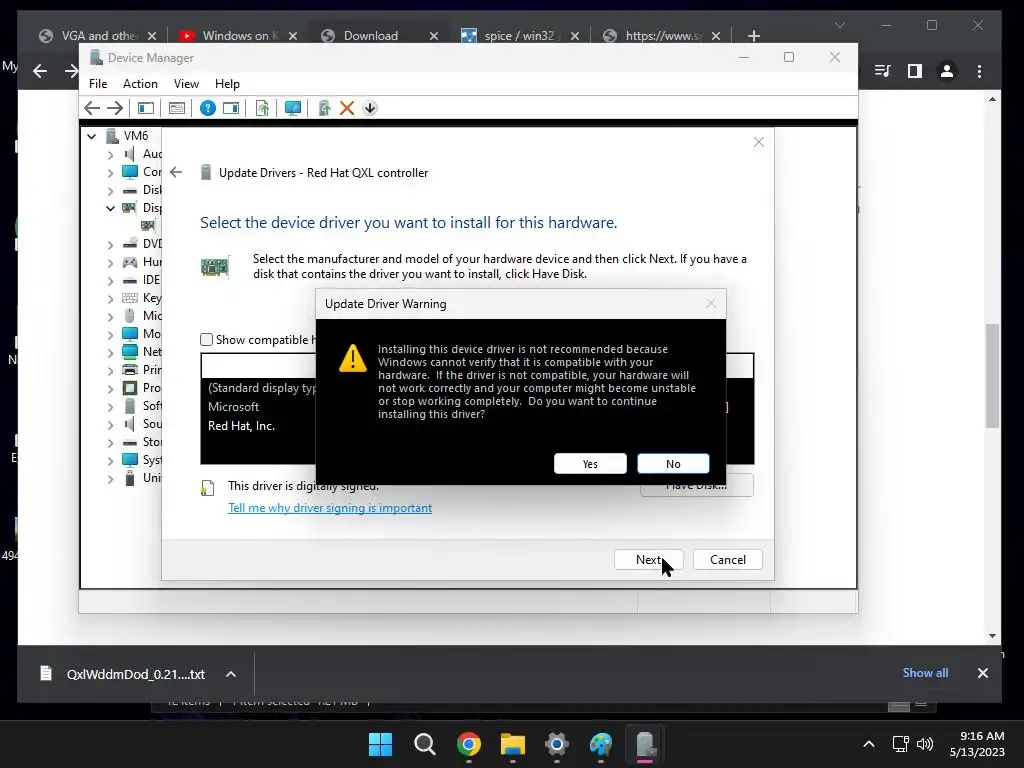
Task: Expand System devices node in device tree
Action: pos(110,461)
